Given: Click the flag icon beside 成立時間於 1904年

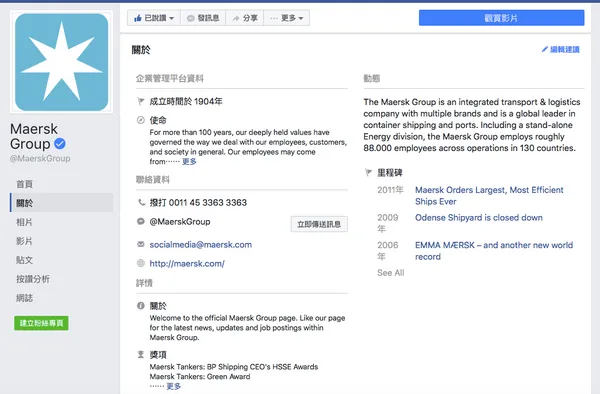Looking at the screenshot, I should coord(141,101).
